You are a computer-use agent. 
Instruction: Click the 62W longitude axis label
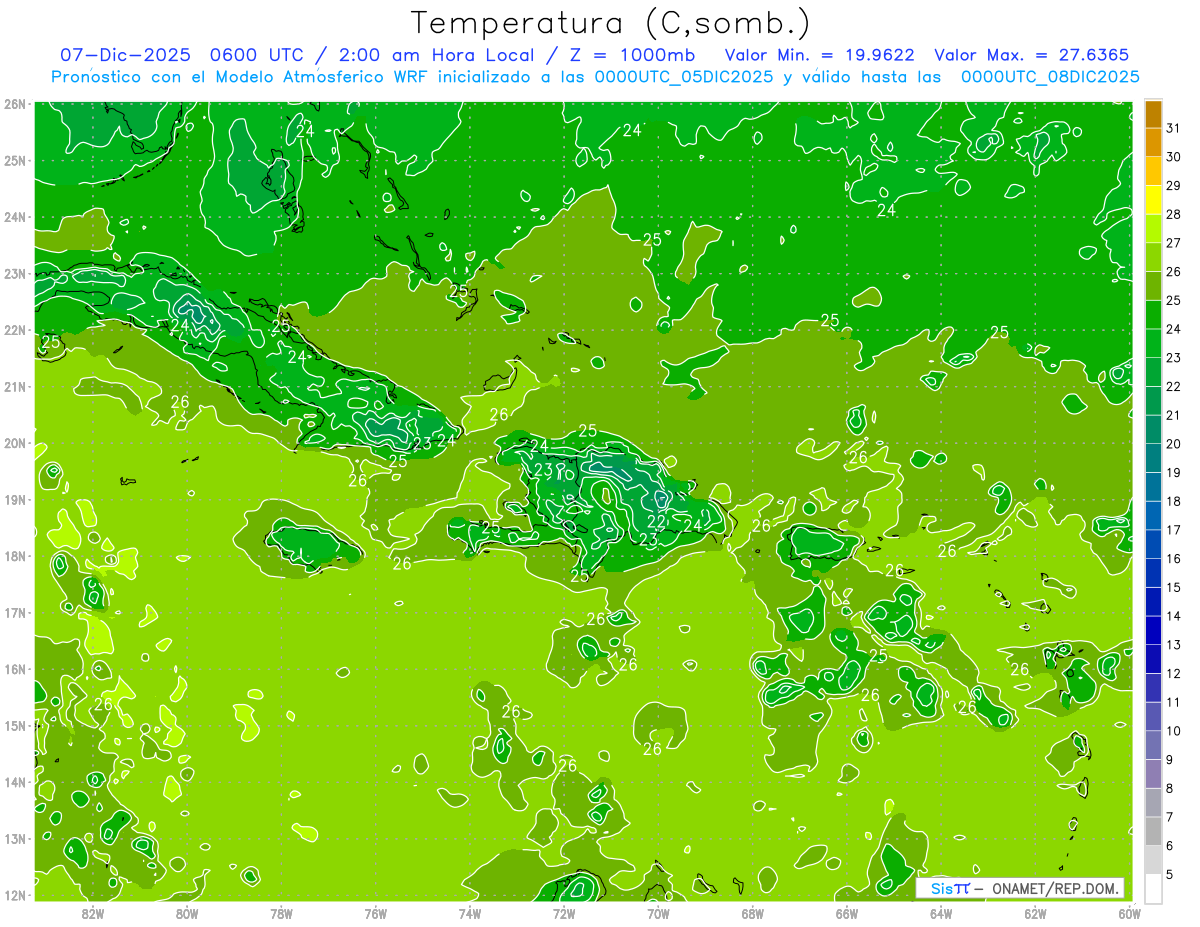pyautogui.click(x=1036, y=913)
